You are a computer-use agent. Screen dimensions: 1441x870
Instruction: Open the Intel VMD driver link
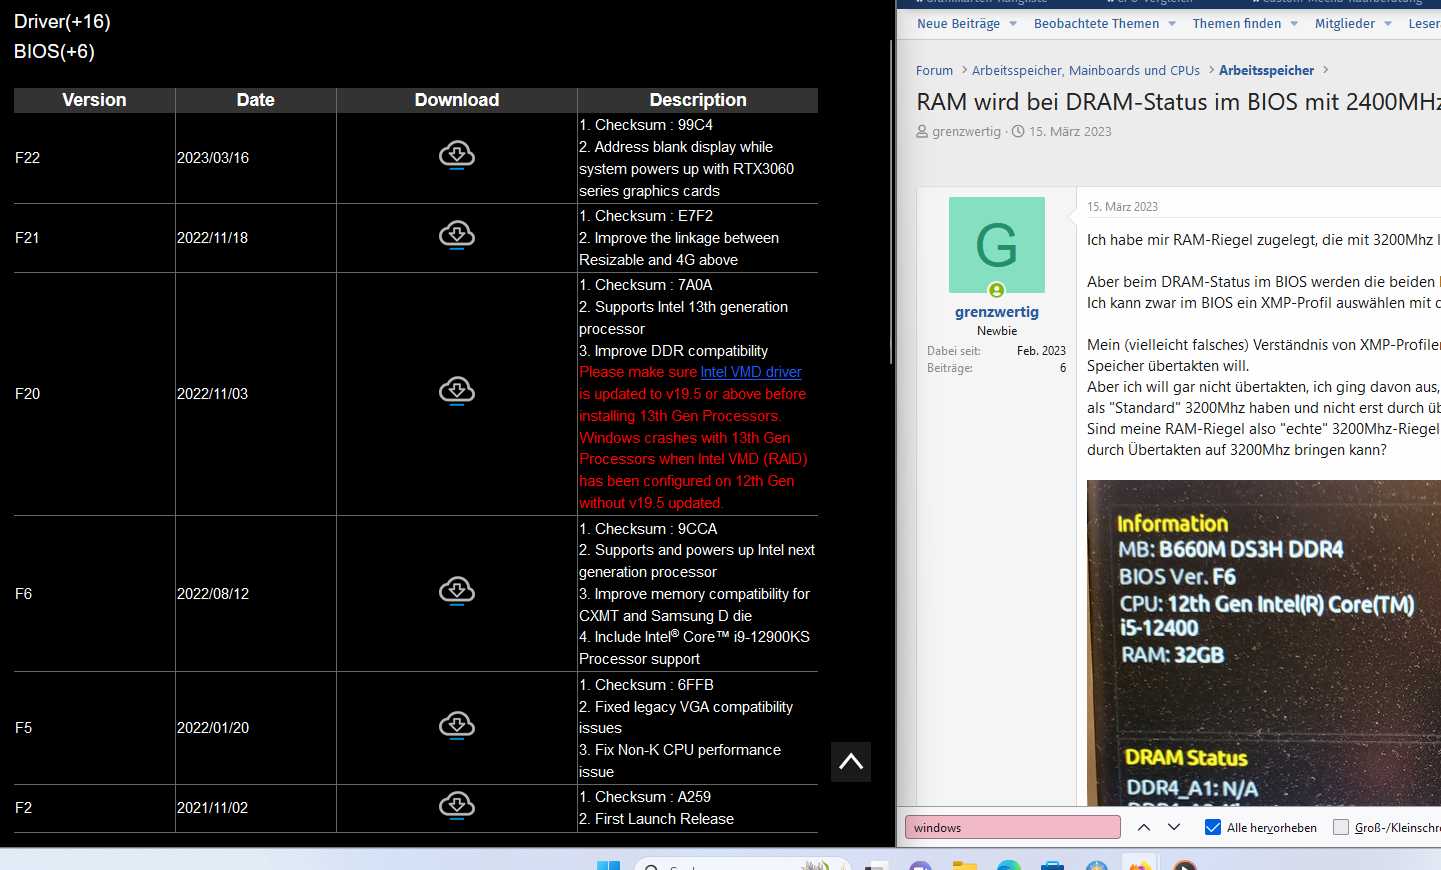[x=751, y=372]
